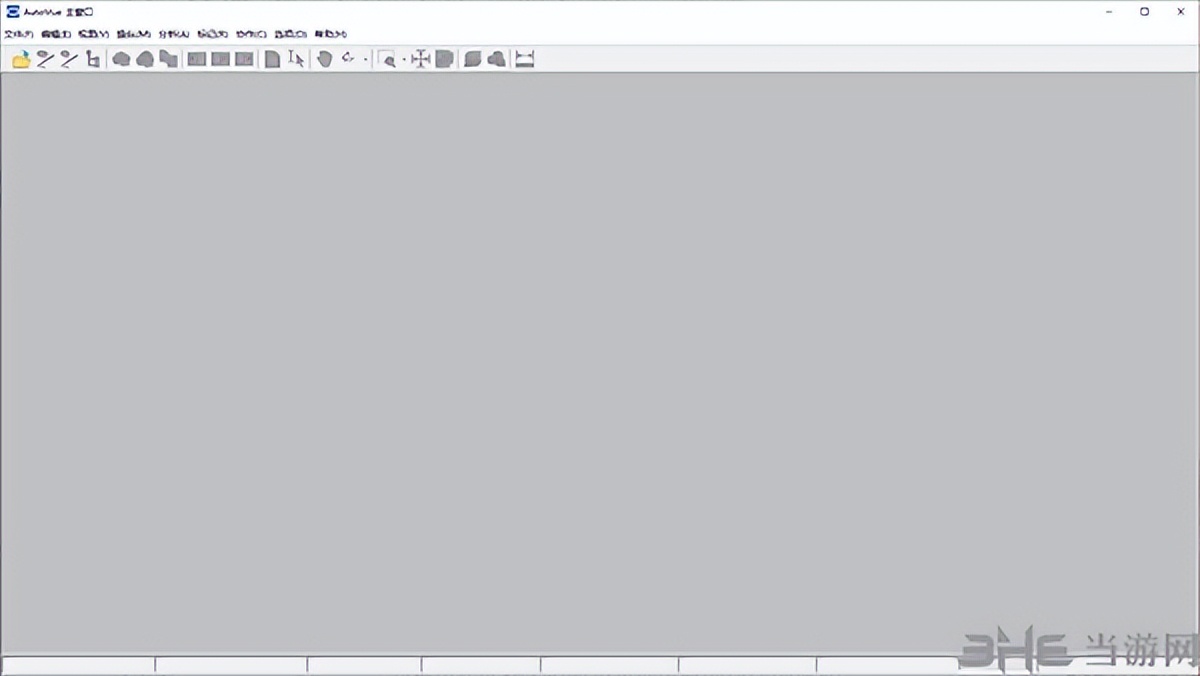The height and width of the screenshot is (676, 1200).
Task: Click the third gray rectangle toolbar icon
Action: pyautogui.click(x=244, y=59)
